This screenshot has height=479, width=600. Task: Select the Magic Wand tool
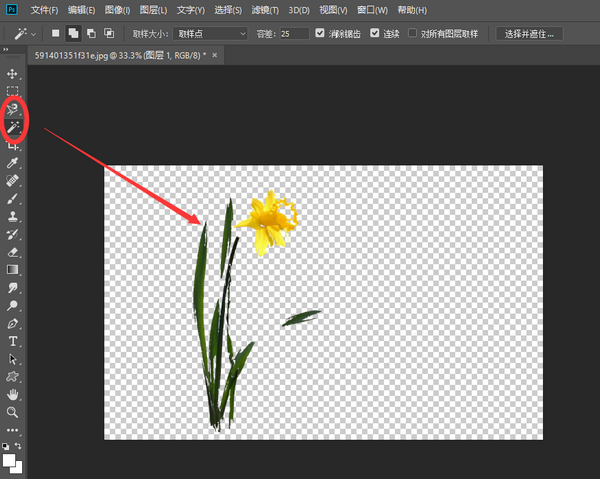coord(13,128)
